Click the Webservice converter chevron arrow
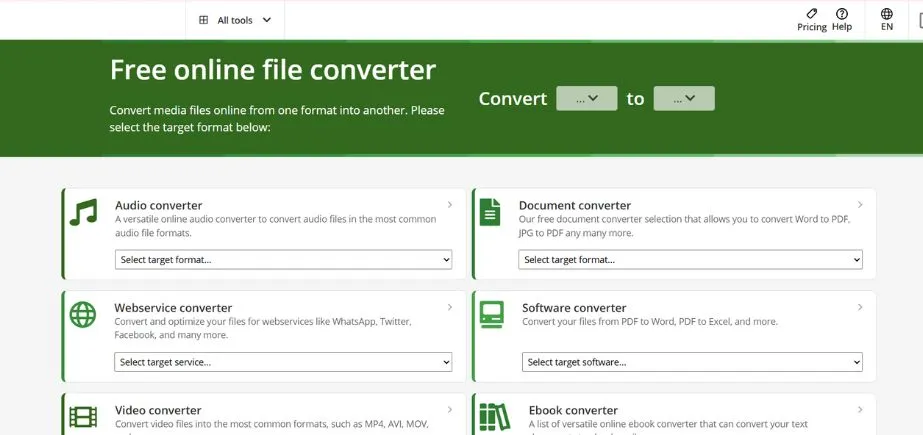This screenshot has height=435, width=923. point(450,307)
